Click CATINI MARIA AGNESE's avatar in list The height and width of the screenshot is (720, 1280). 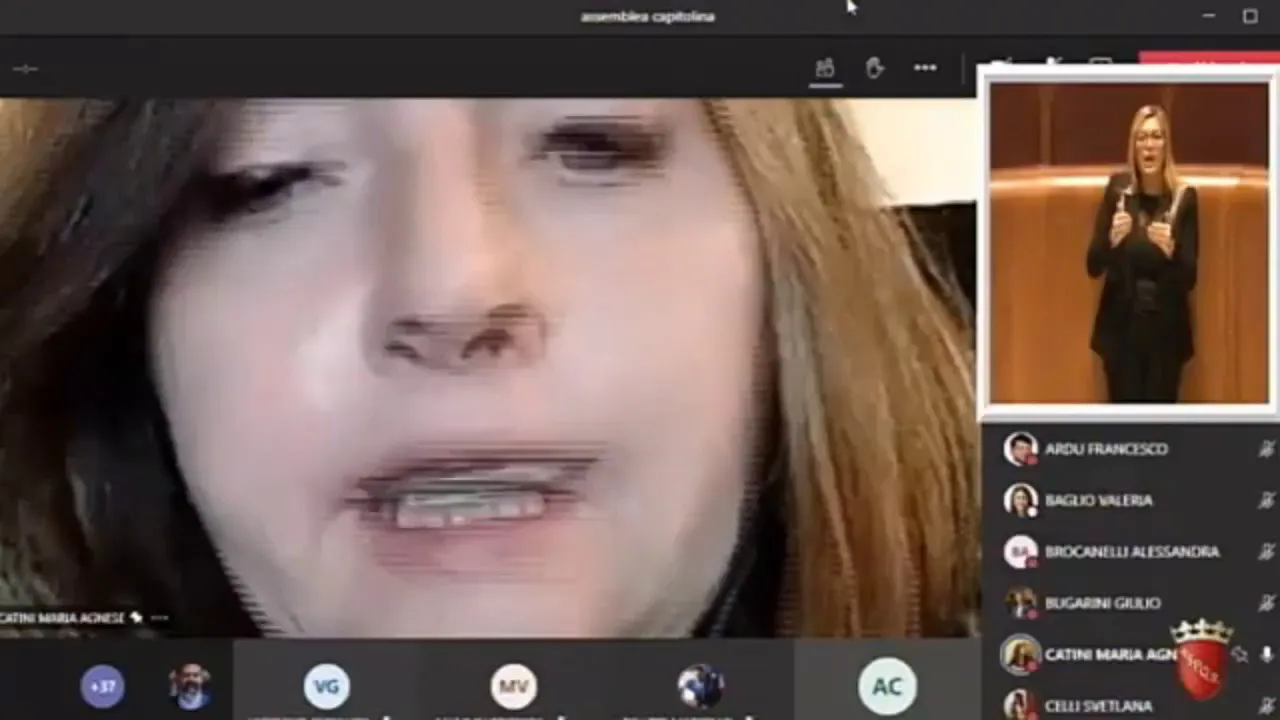1021,655
